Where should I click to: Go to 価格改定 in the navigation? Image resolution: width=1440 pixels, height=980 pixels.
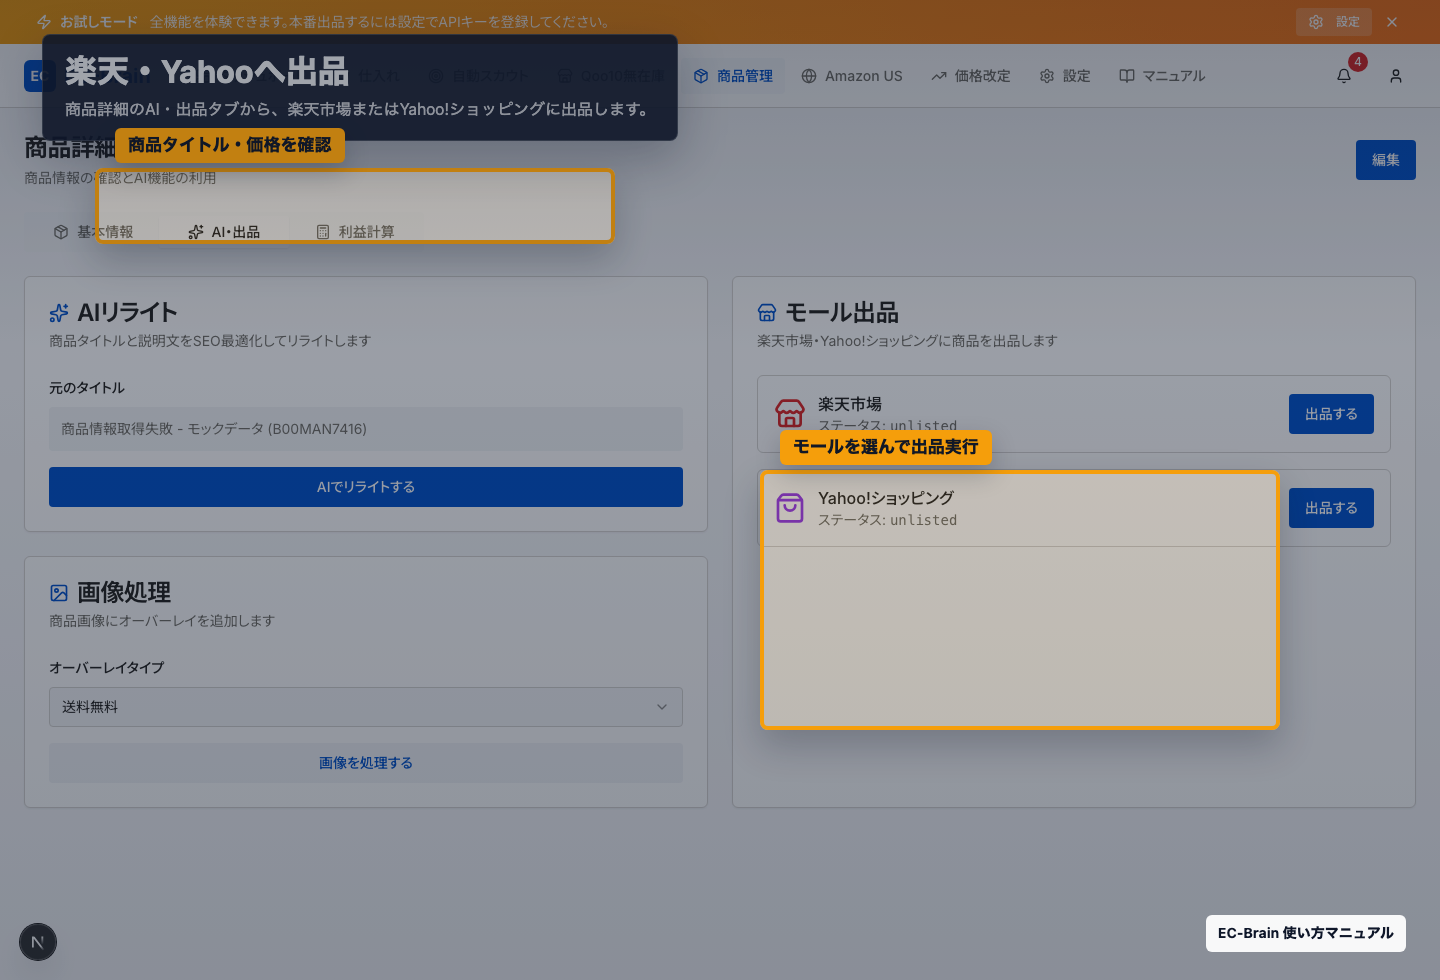[x=971, y=76]
